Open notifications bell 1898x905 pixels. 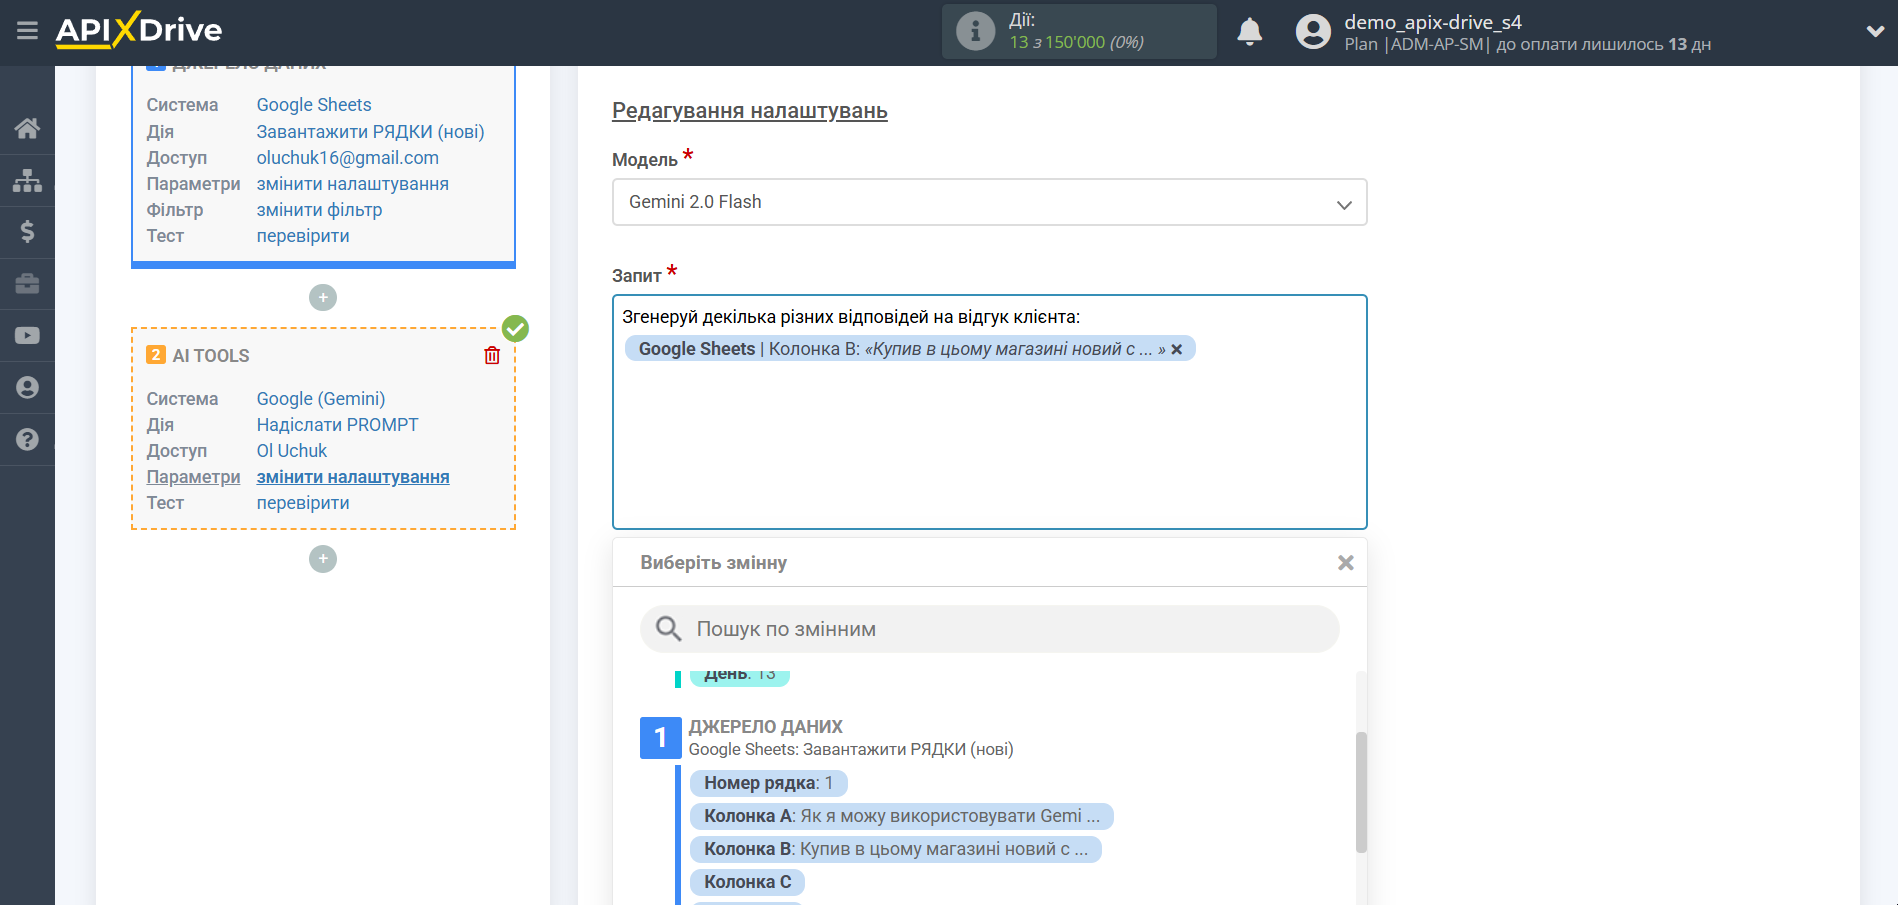pos(1249,32)
